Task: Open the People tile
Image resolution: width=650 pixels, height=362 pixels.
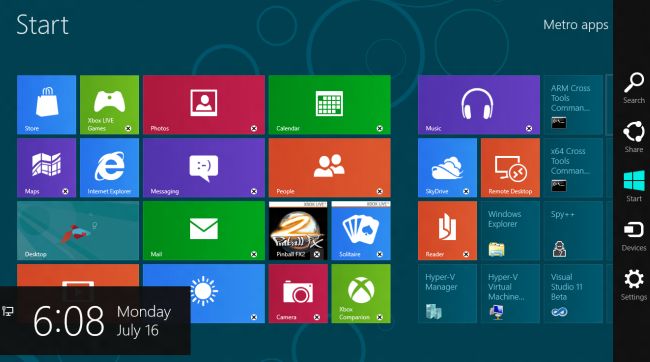Action: (x=330, y=168)
